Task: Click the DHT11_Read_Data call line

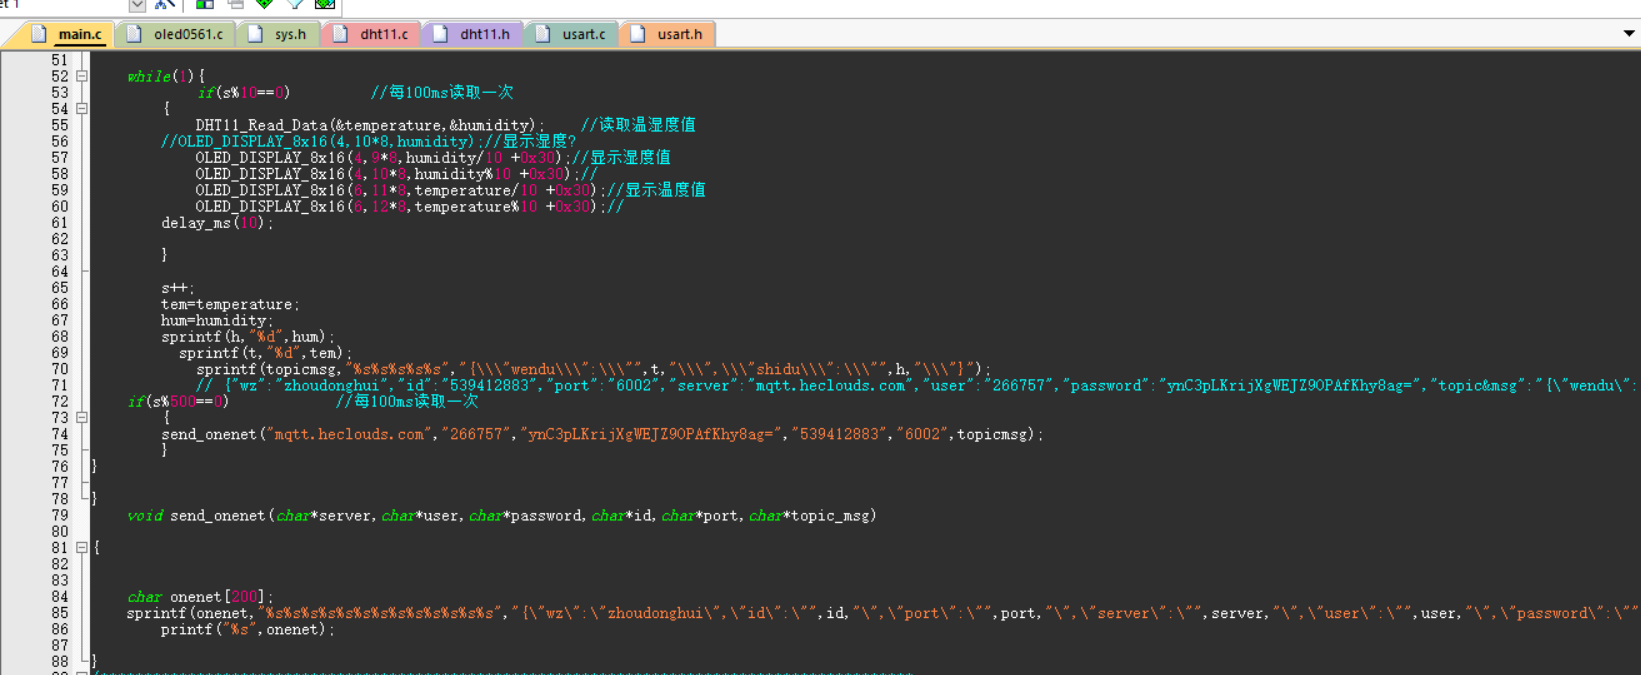Action: tap(370, 125)
